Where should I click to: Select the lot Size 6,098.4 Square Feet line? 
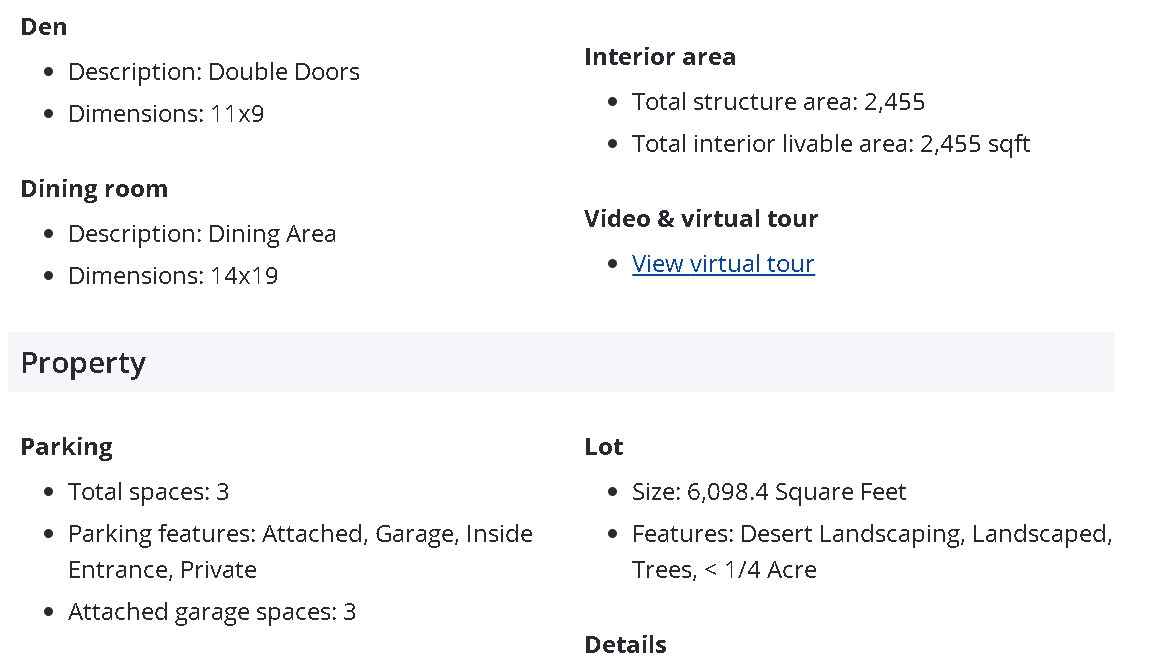tap(768, 492)
